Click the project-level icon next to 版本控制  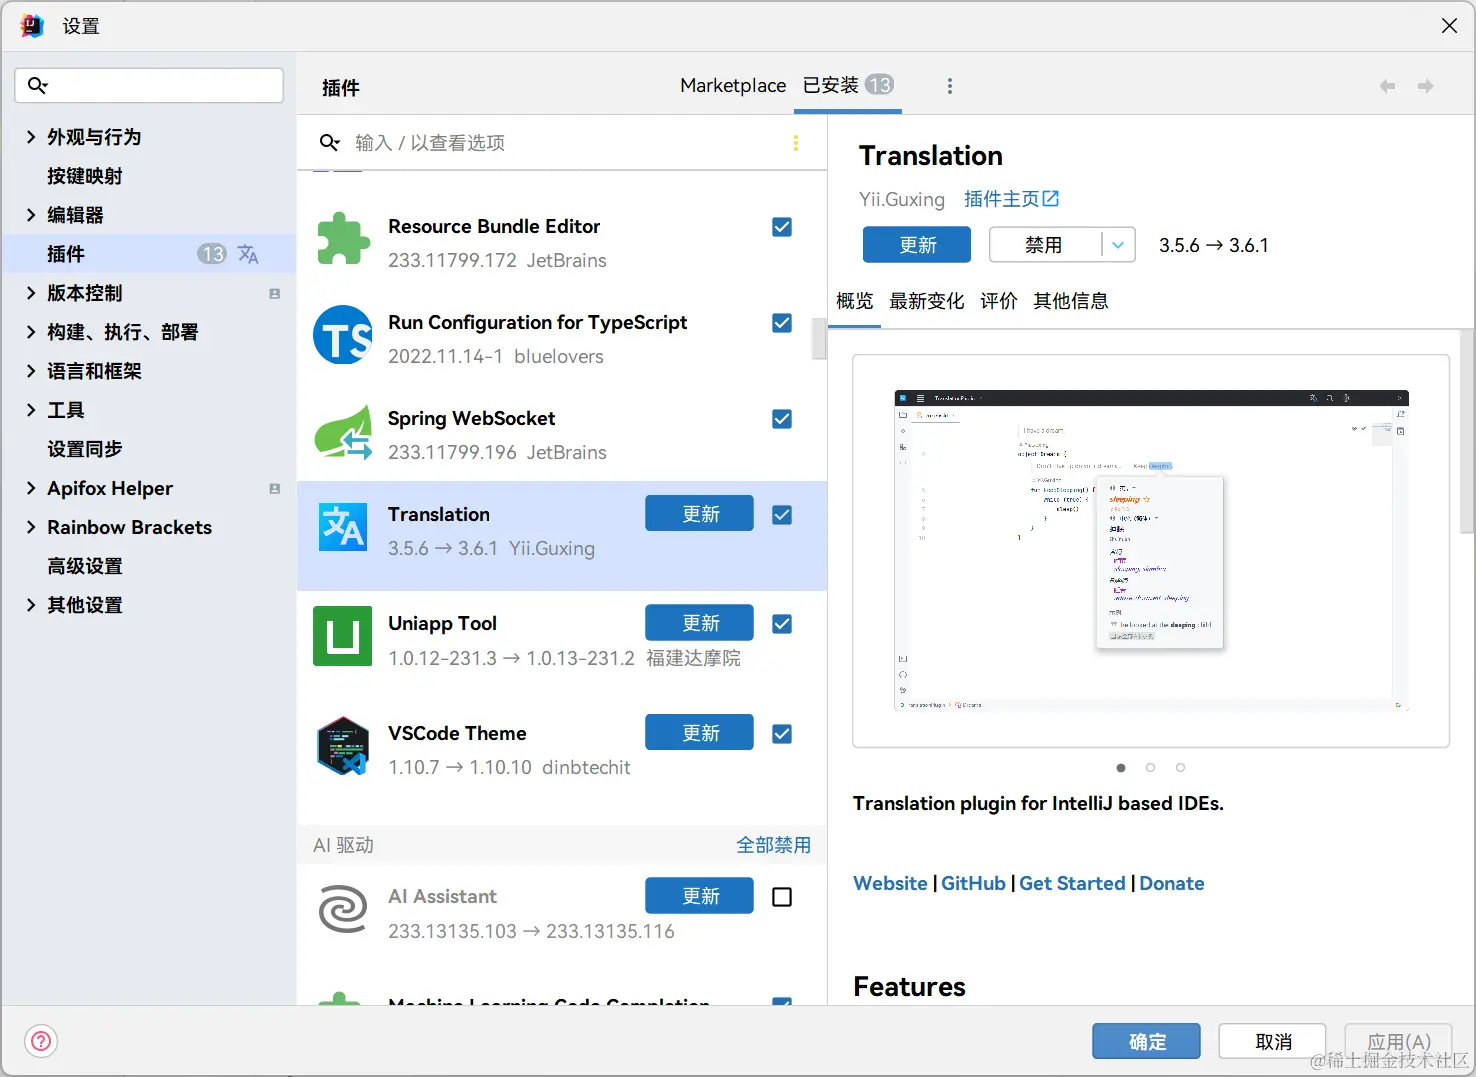pyautogui.click(x=274, y=293)
